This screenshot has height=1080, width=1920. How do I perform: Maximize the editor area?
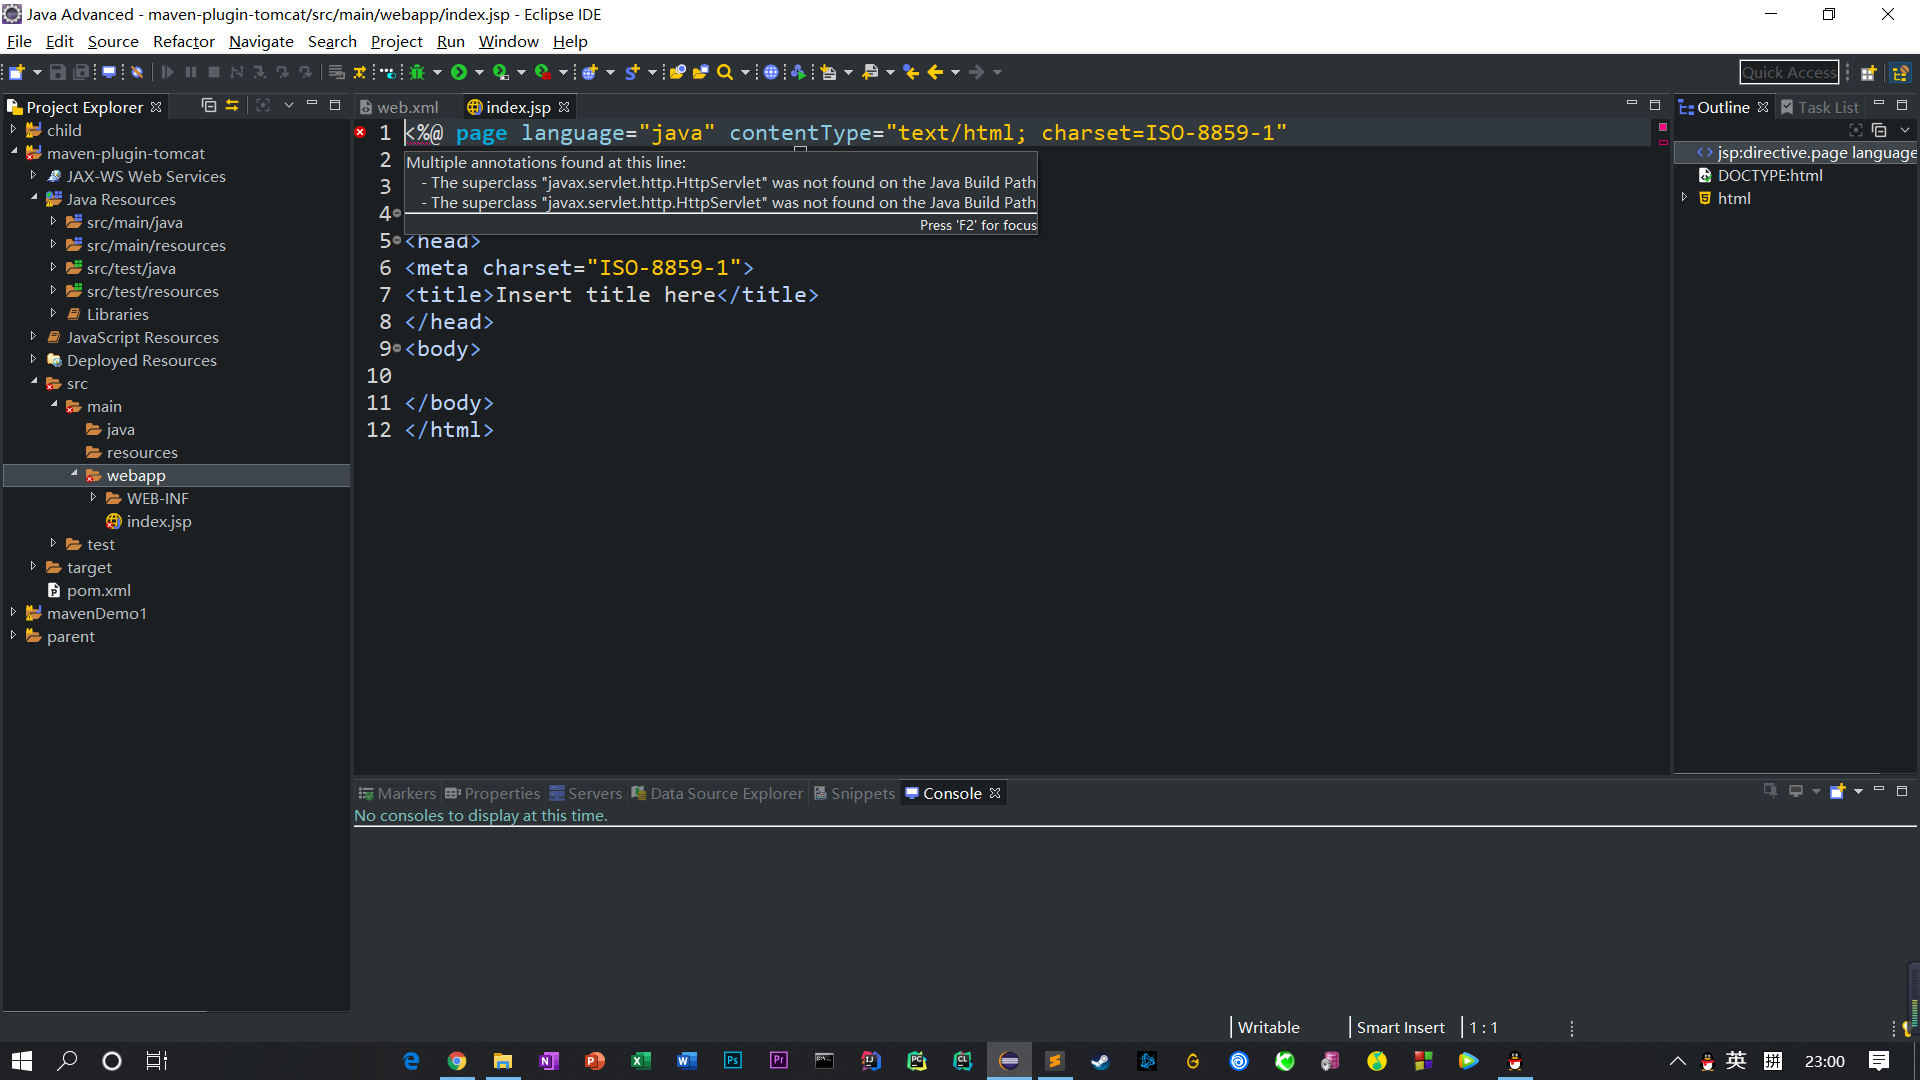pyautogui.click(x=1655, y=104)
